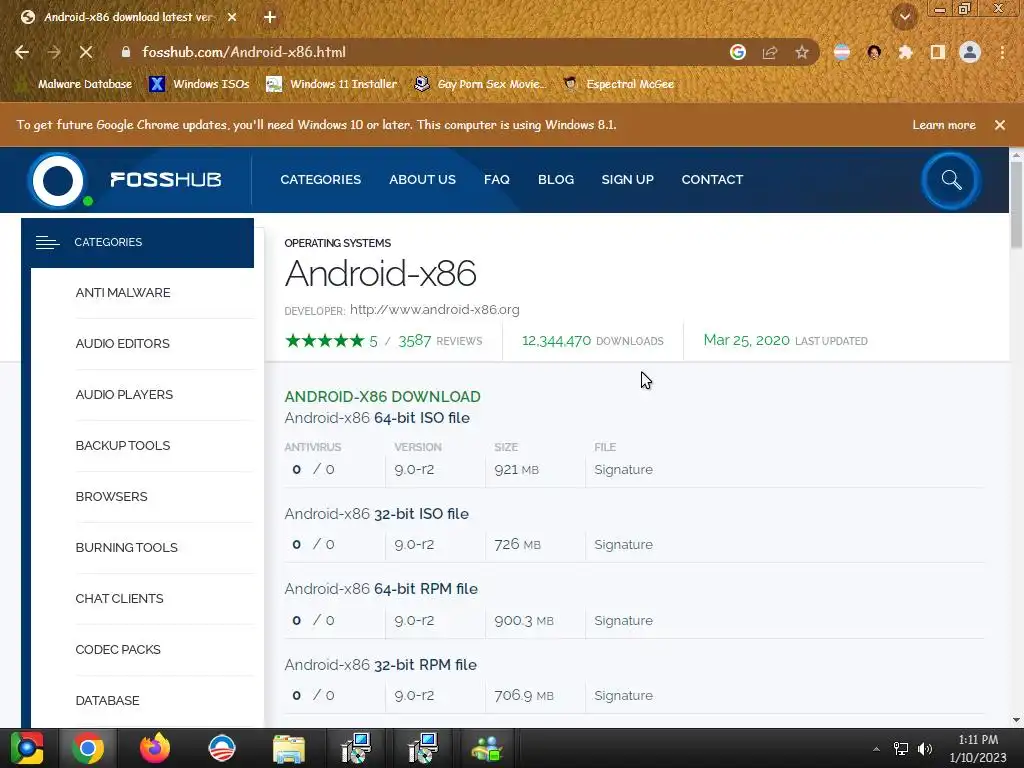Open the Windows ISOs bookmark
Screen dimensions: 1024x768
click(199, 84)
